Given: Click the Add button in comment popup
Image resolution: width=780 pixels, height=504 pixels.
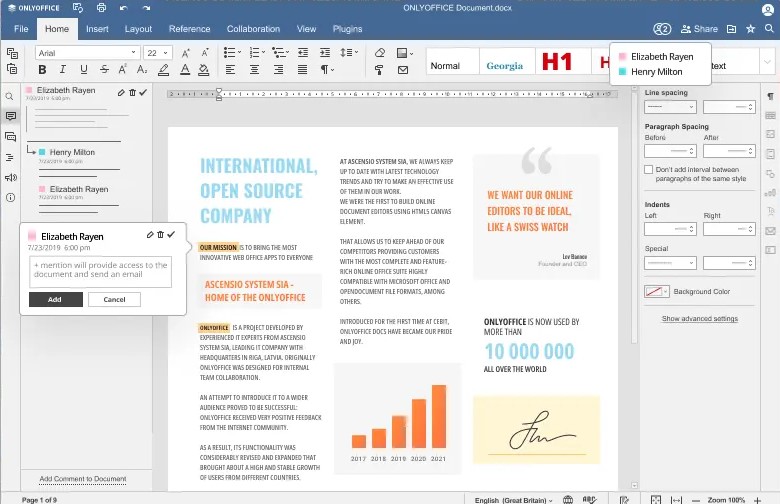Looking at the screenshot, I should (55, 299).
